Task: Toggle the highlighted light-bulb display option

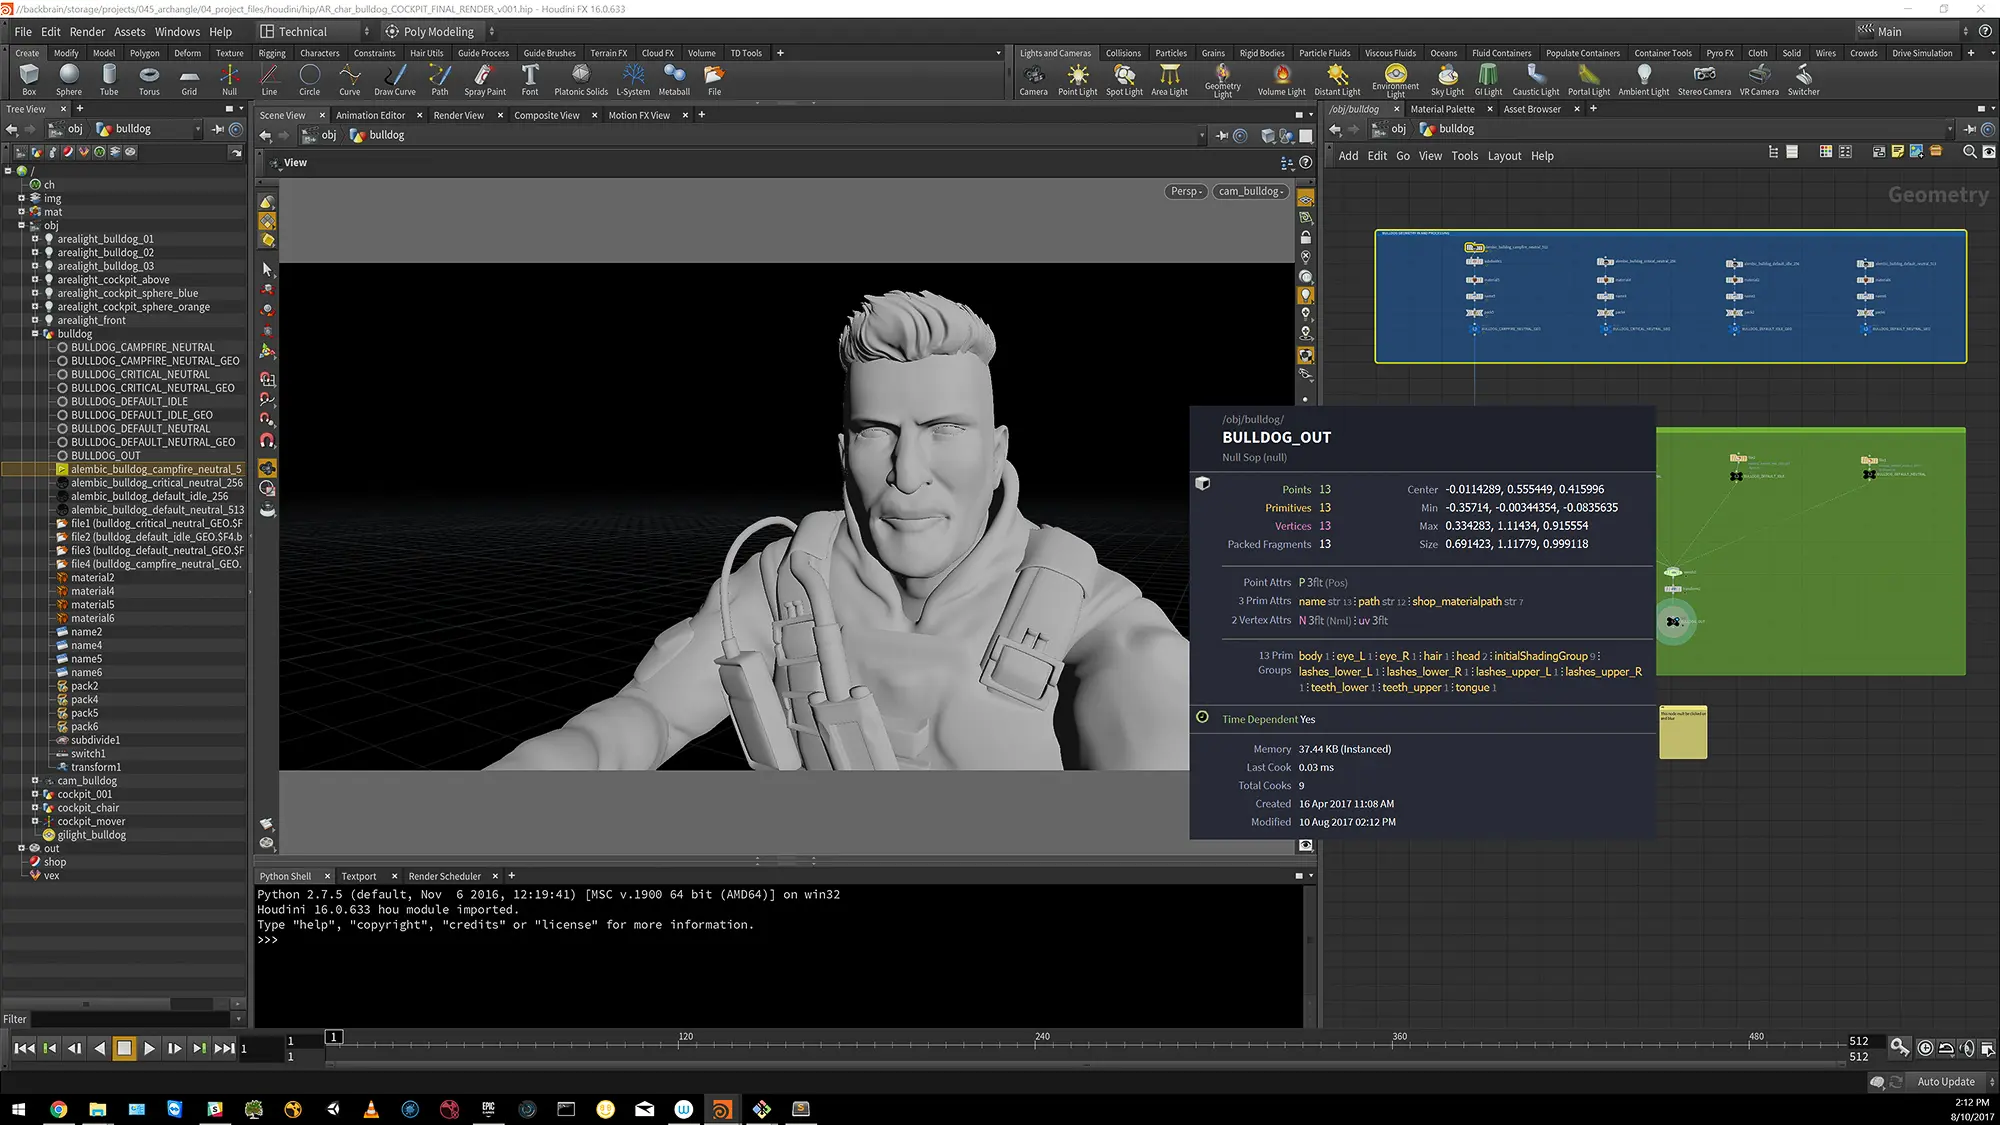Action: click(1305, 295)
